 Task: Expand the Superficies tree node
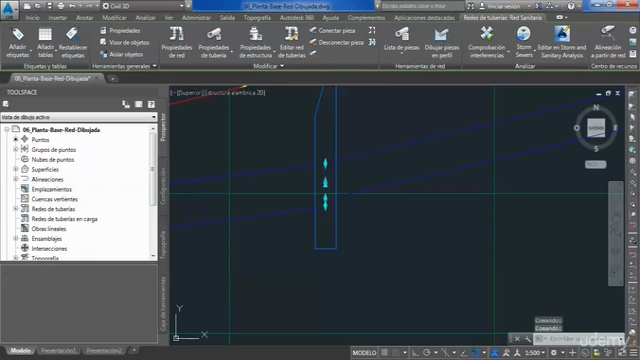click(x=16, y=169)
